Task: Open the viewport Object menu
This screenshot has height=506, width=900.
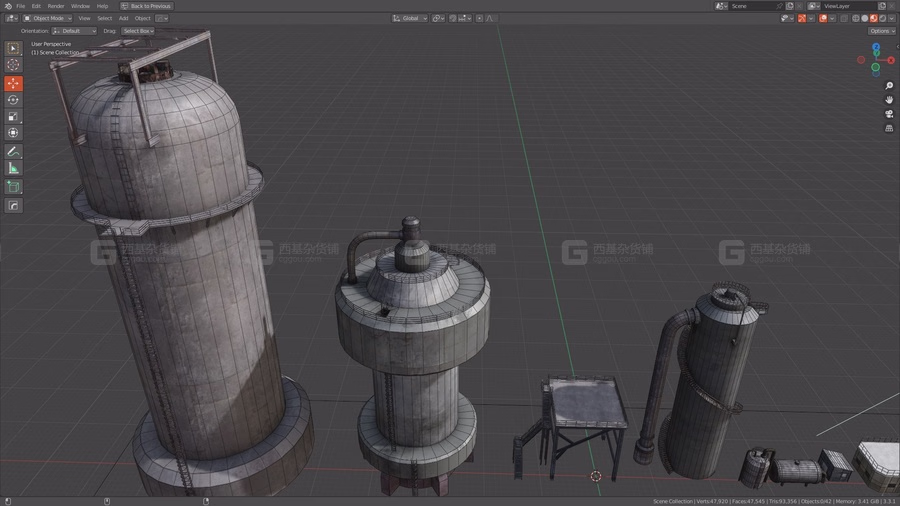Action: pos(142,18)
